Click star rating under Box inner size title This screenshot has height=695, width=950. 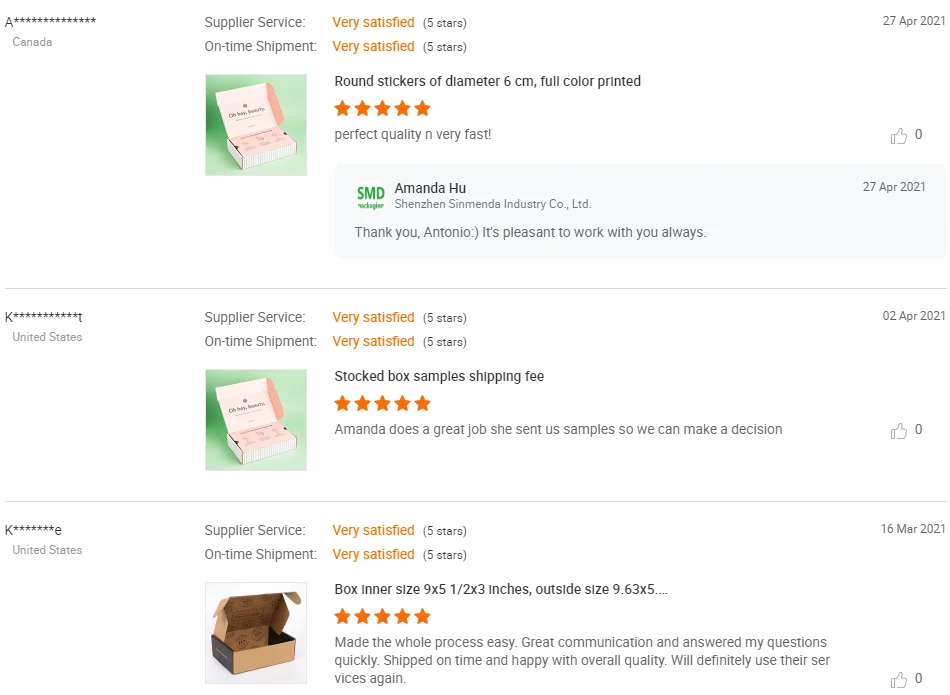(x=382, y=617)
